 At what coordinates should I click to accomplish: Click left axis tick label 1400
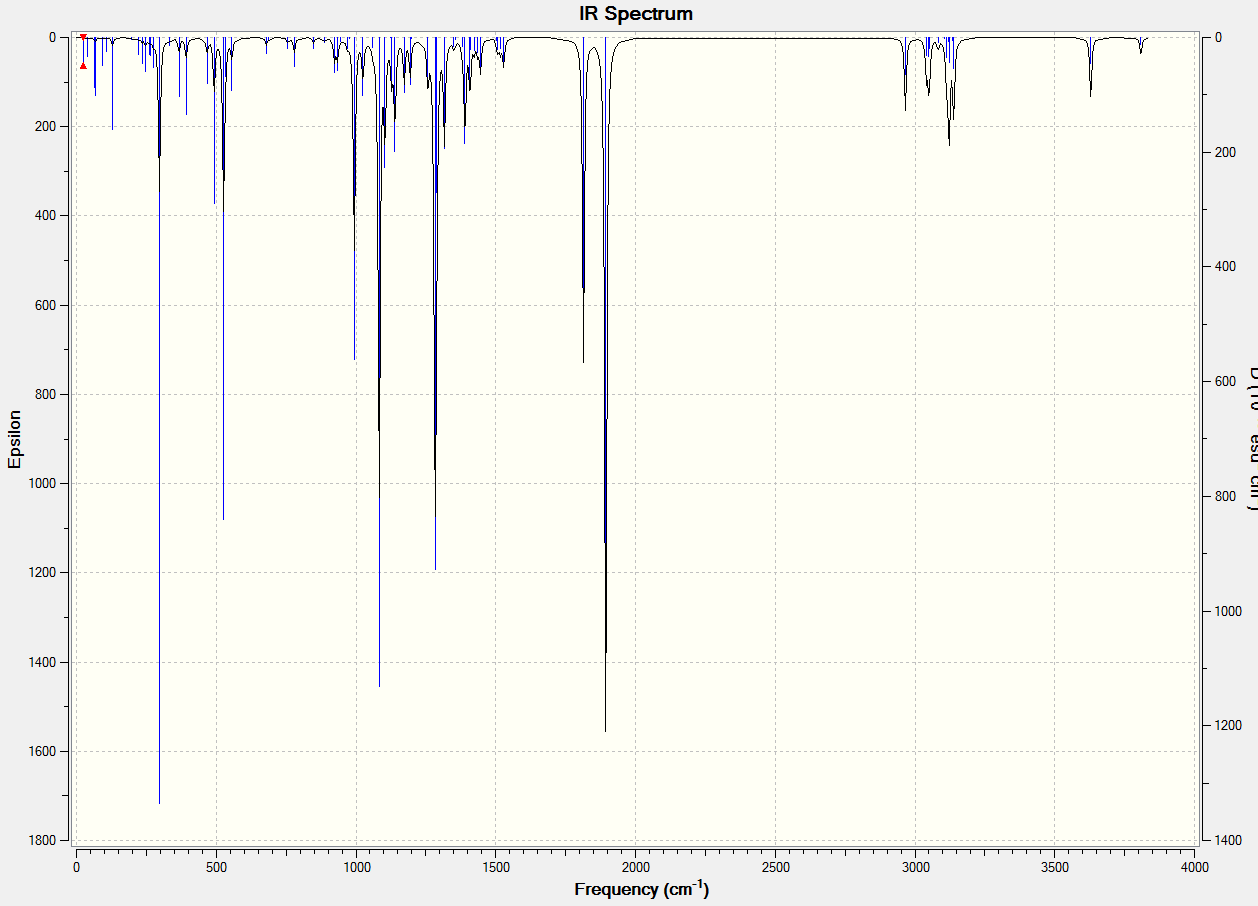point(42,662)
